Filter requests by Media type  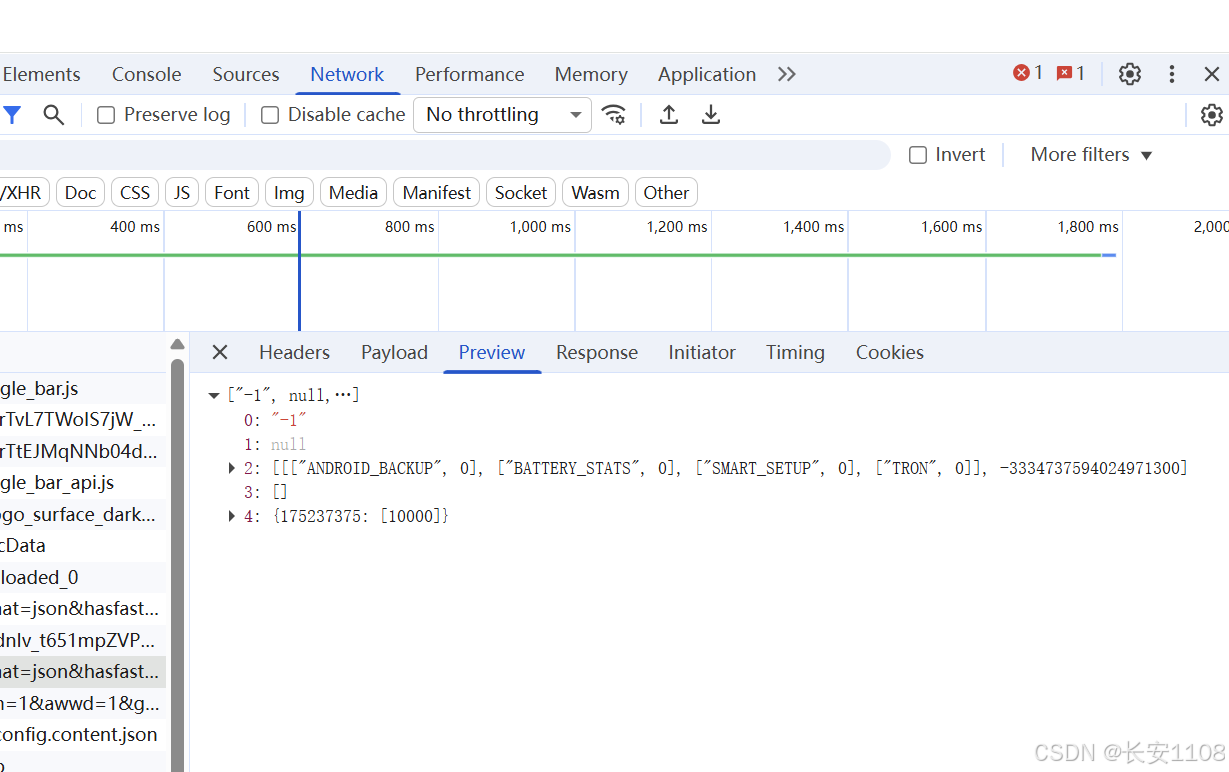pyautogui.click(x=354, y=193)
